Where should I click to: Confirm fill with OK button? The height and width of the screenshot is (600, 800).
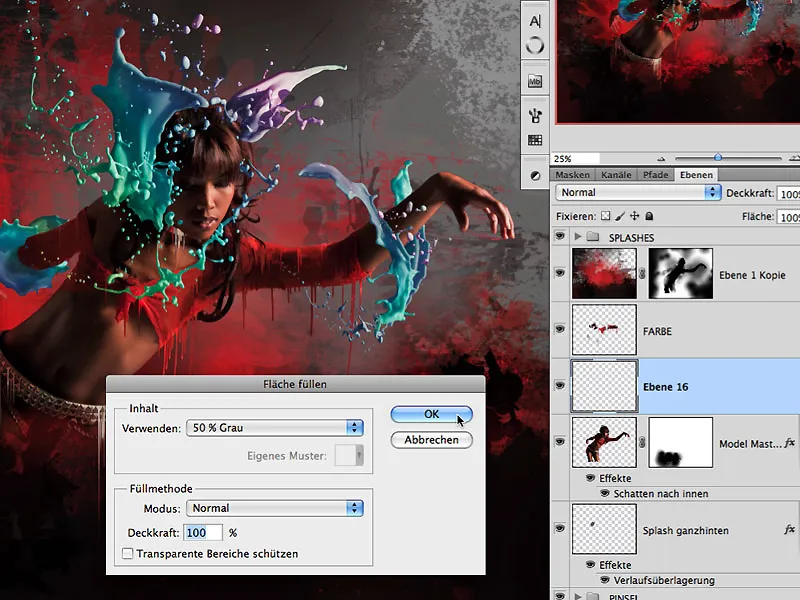click(432, 414)
